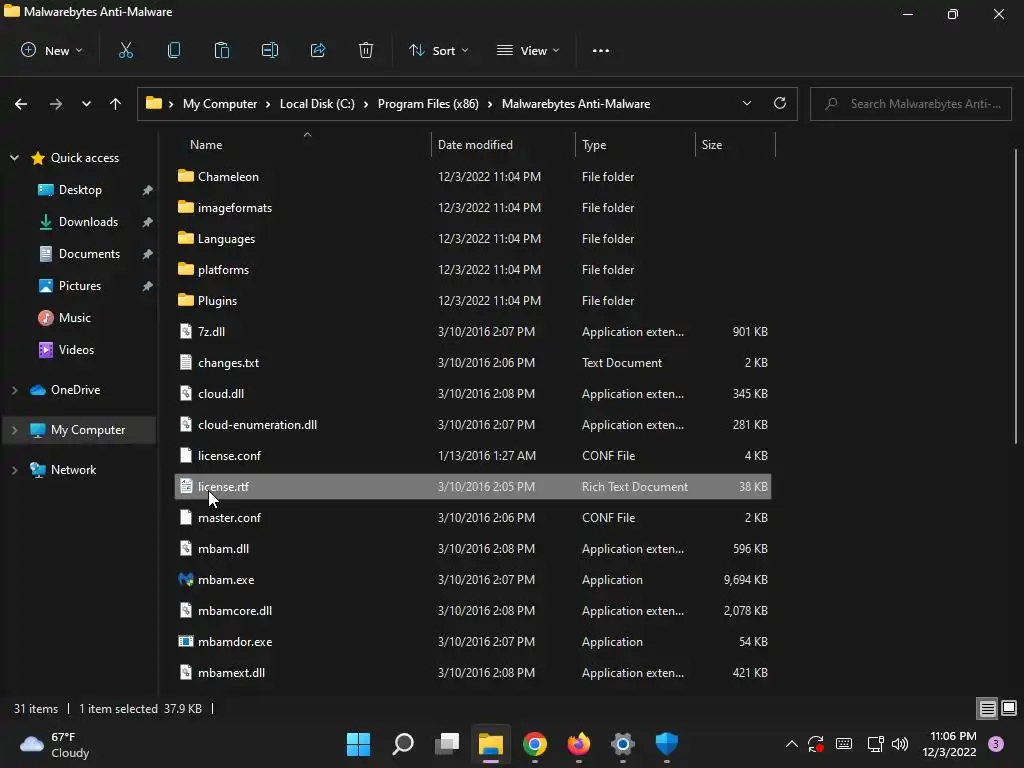Collapse the Quick access tree

pos(14,157)
